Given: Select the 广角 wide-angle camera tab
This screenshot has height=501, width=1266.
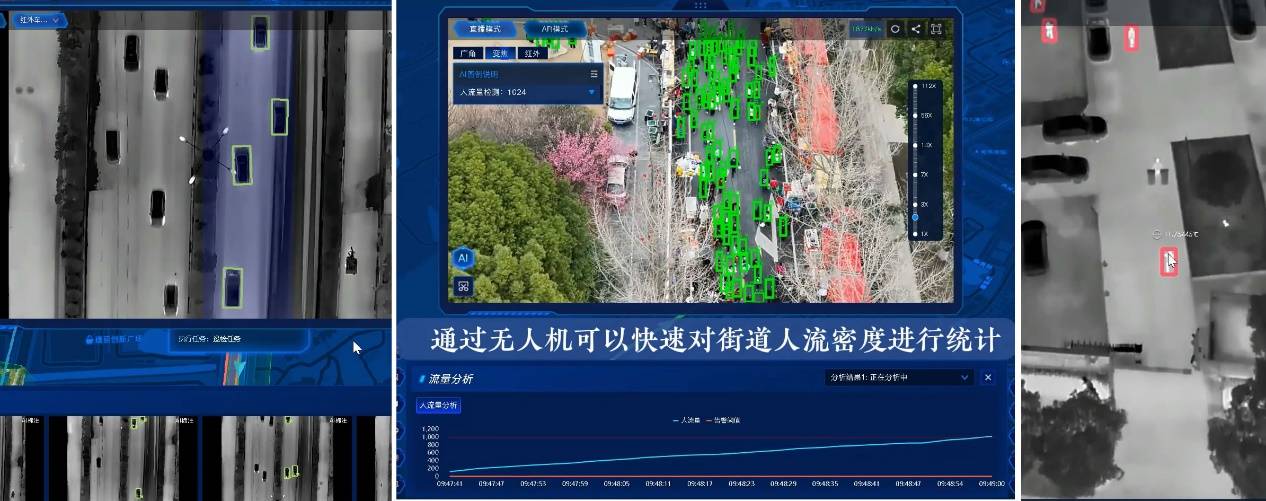Looking at the screenshot, I should (468, 53).
